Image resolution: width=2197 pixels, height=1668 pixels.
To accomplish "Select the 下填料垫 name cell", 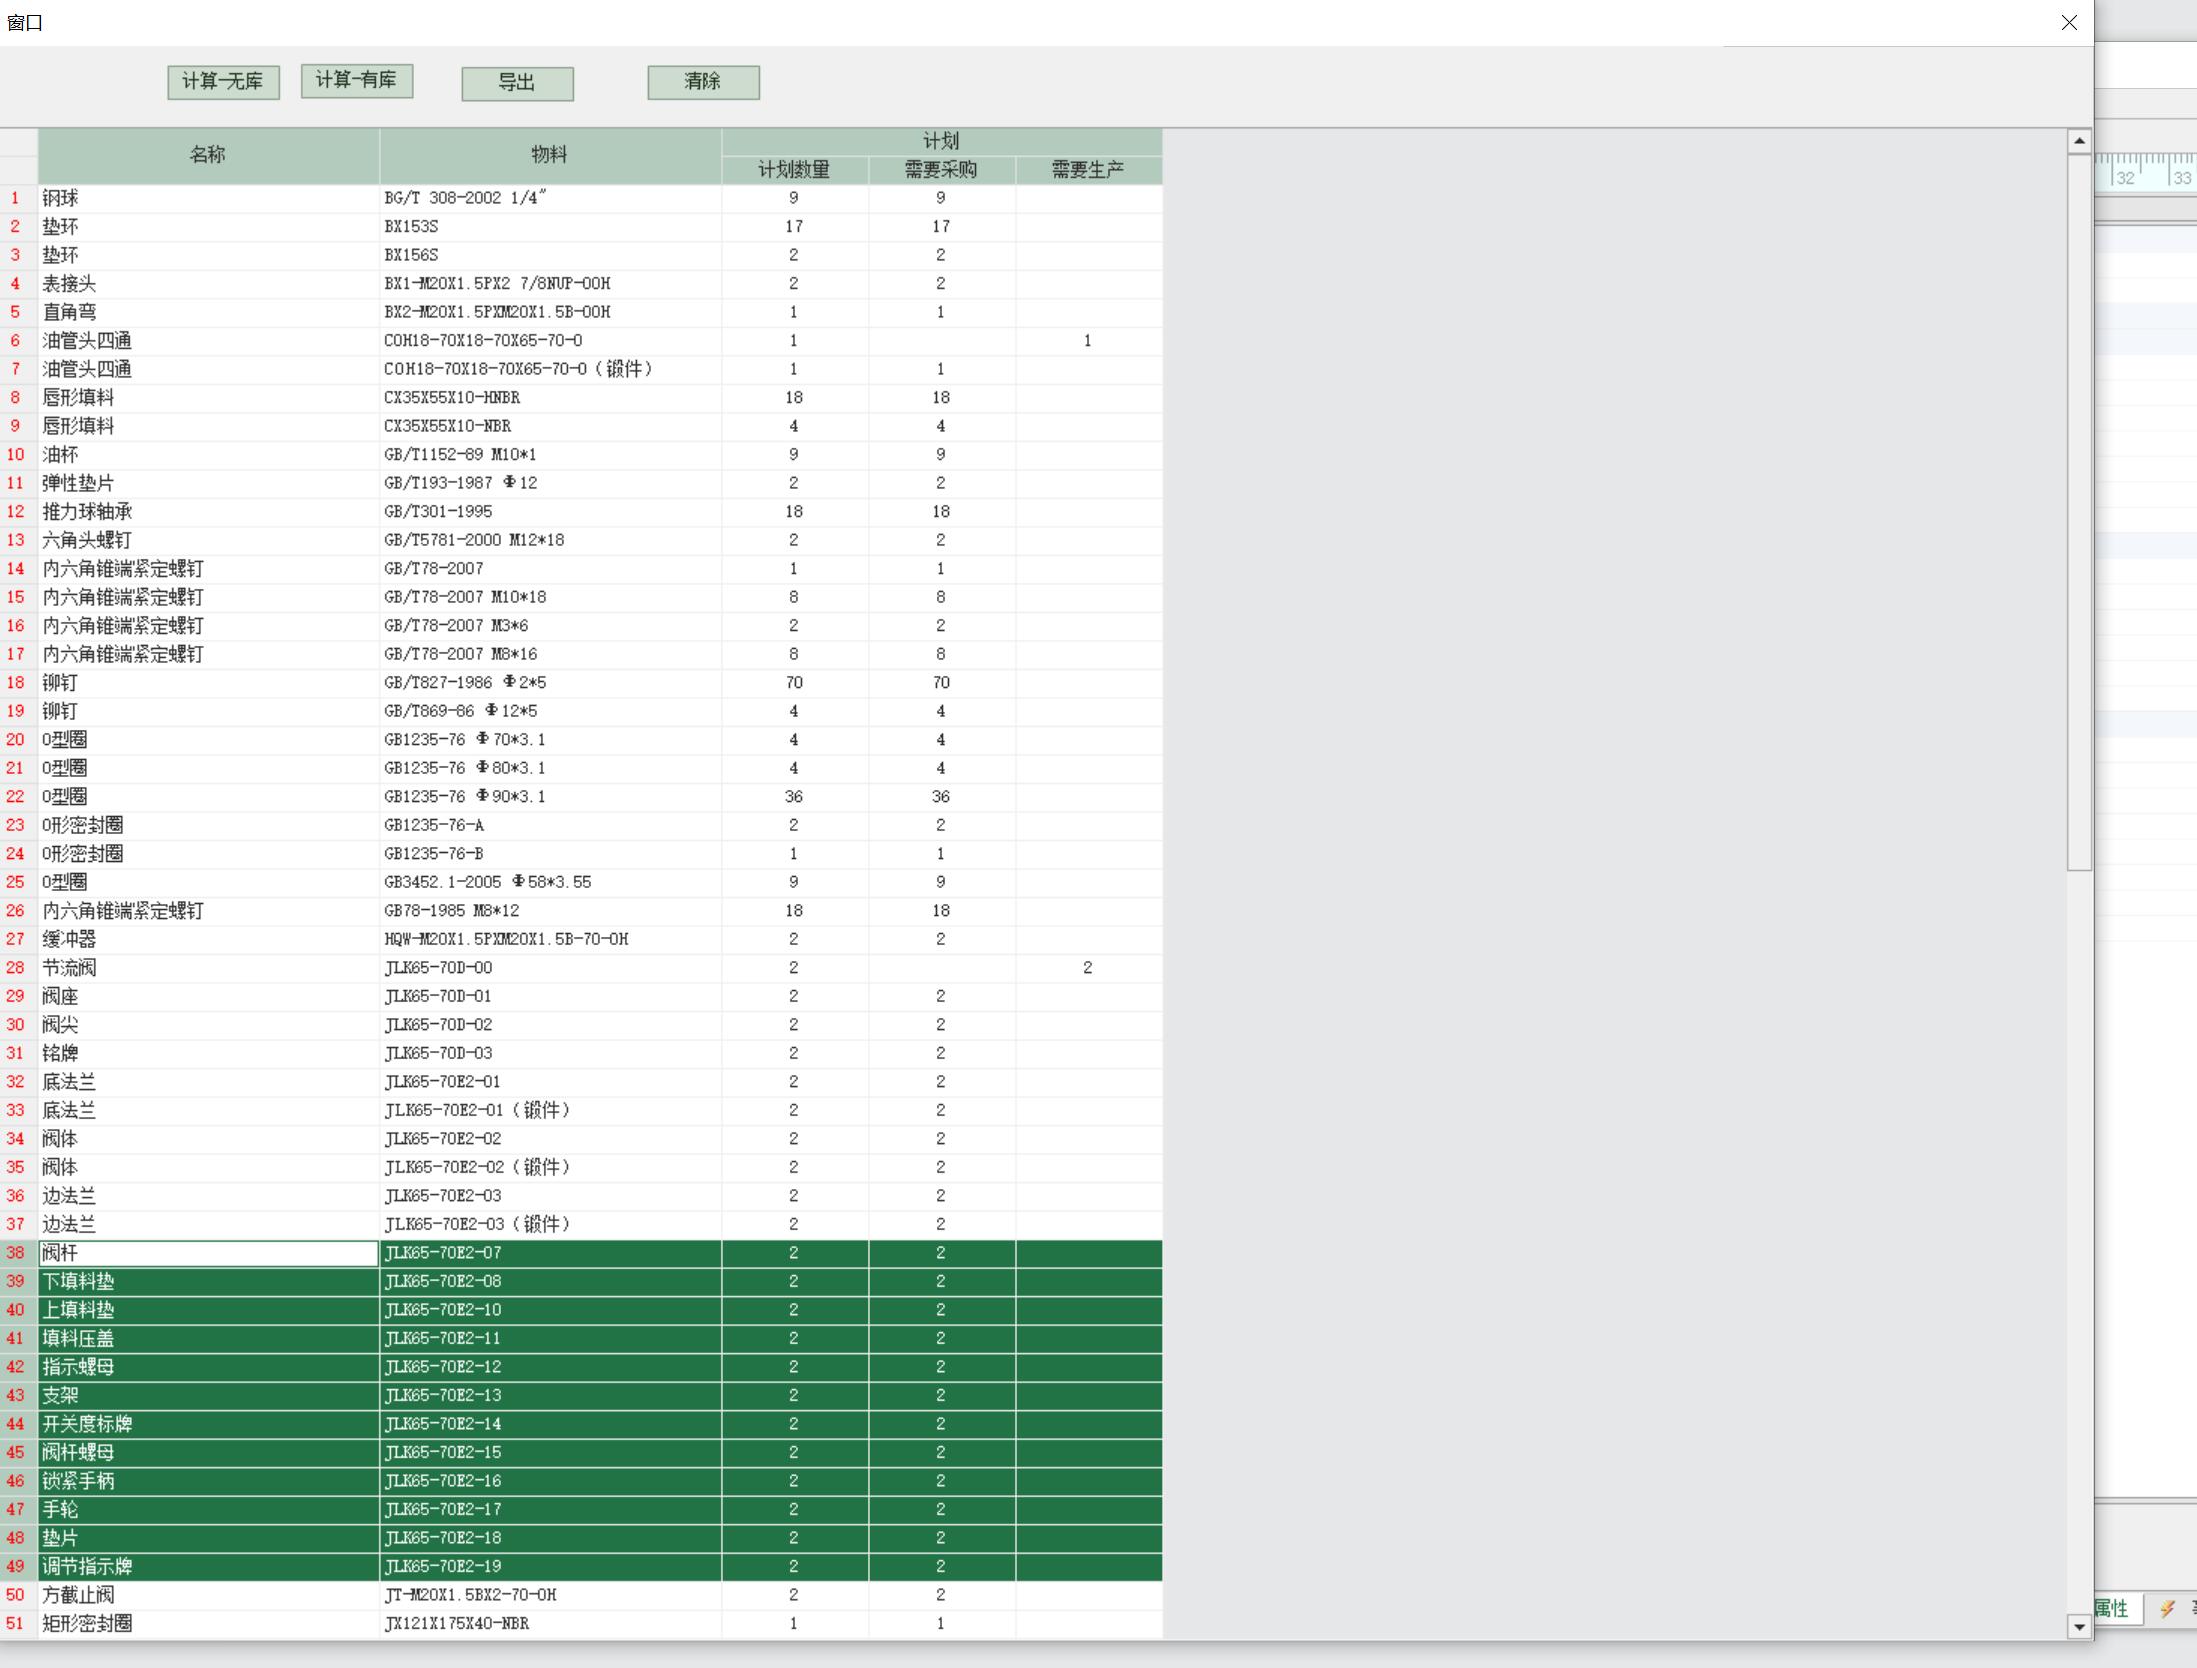I will click(208, 1281).
